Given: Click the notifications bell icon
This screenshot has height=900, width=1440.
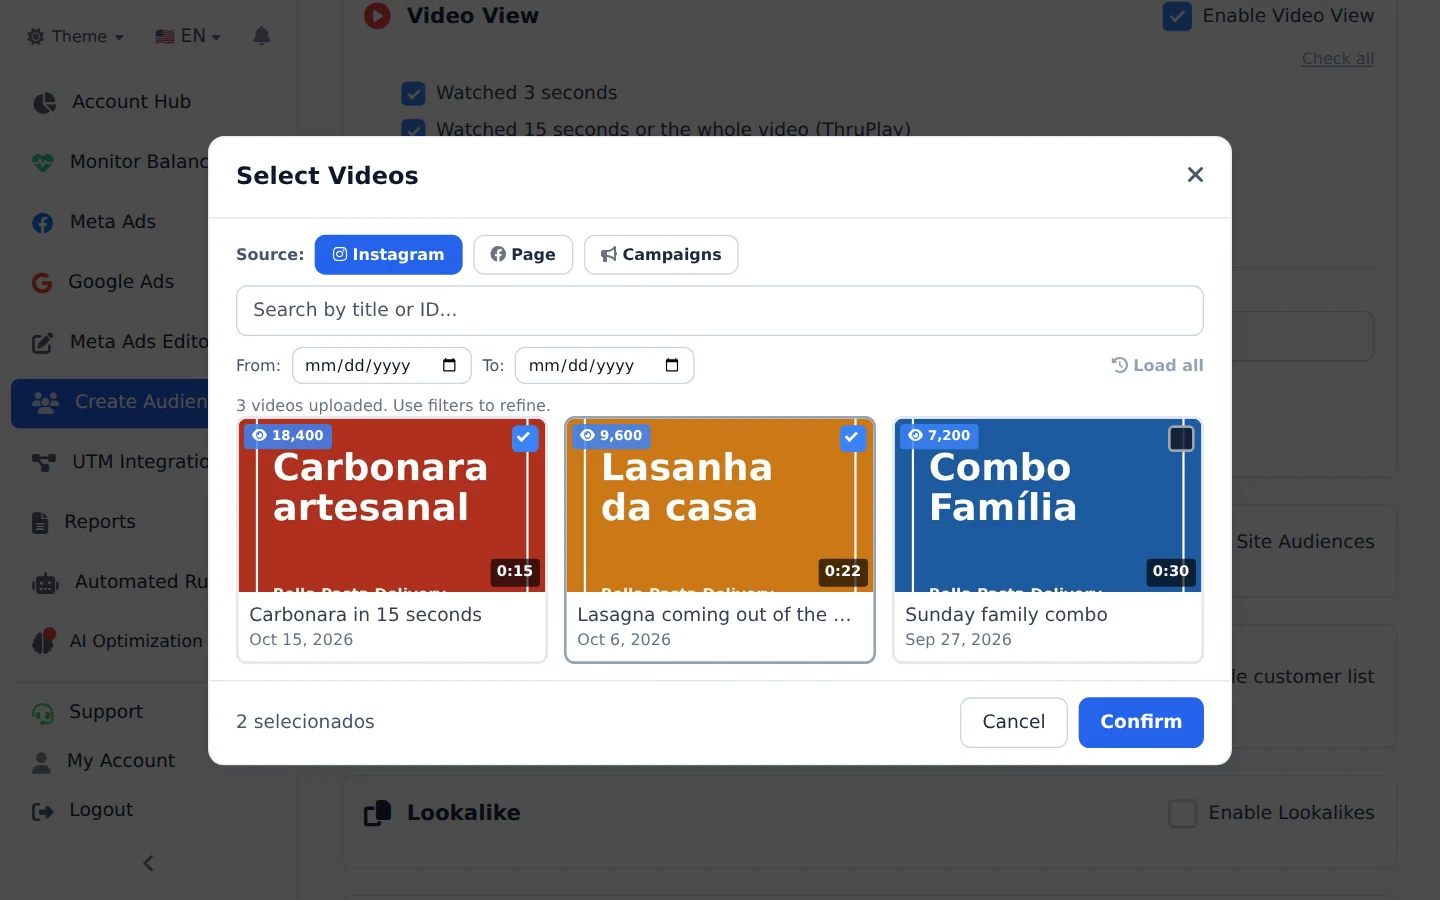Looking at the screenshot, I should click(262, 36).
